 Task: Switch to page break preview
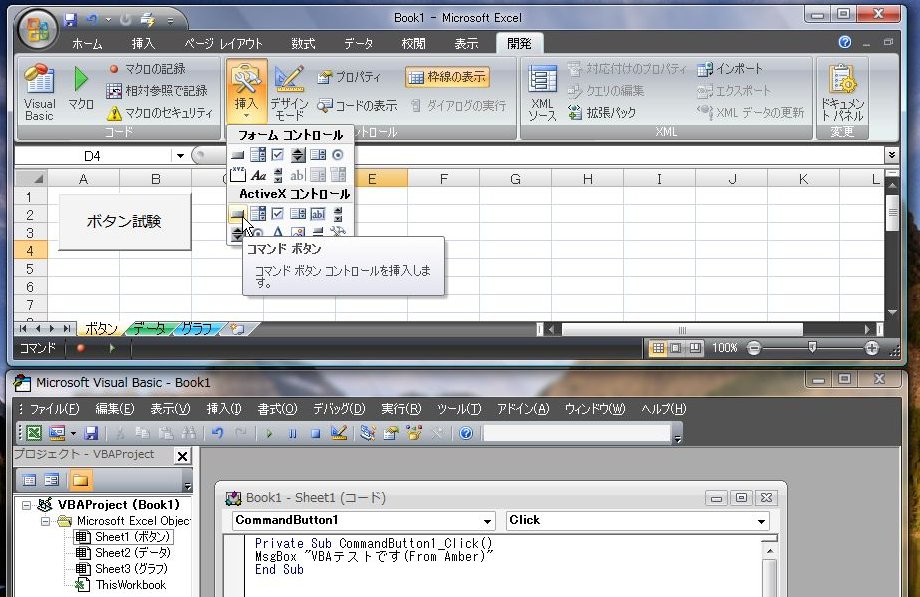tap(695, 348)
